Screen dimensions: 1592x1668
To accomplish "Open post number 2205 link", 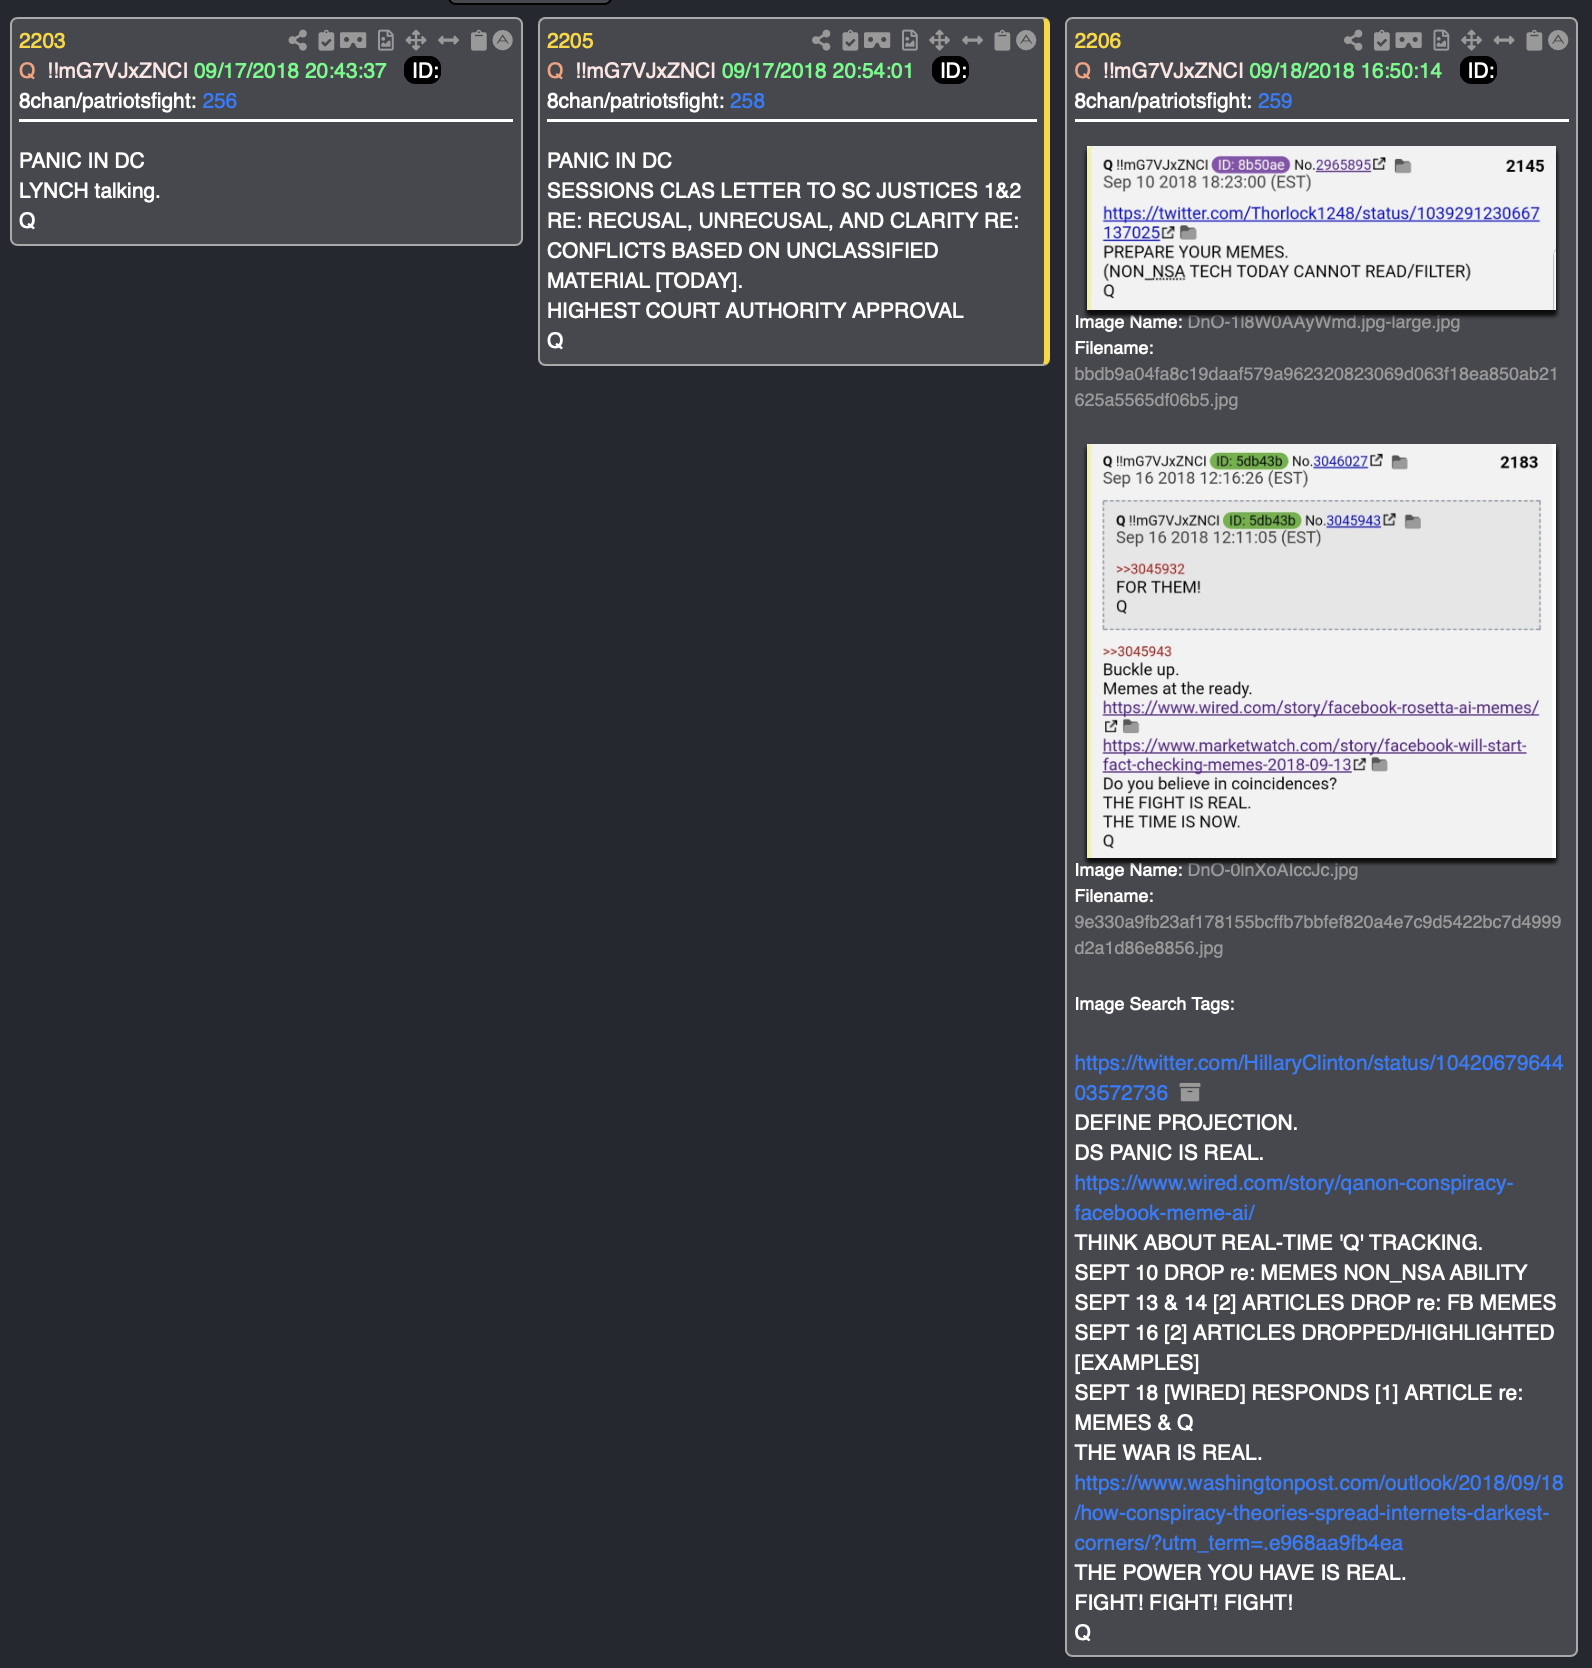I will pyautogui.click(x=570, y=41).
